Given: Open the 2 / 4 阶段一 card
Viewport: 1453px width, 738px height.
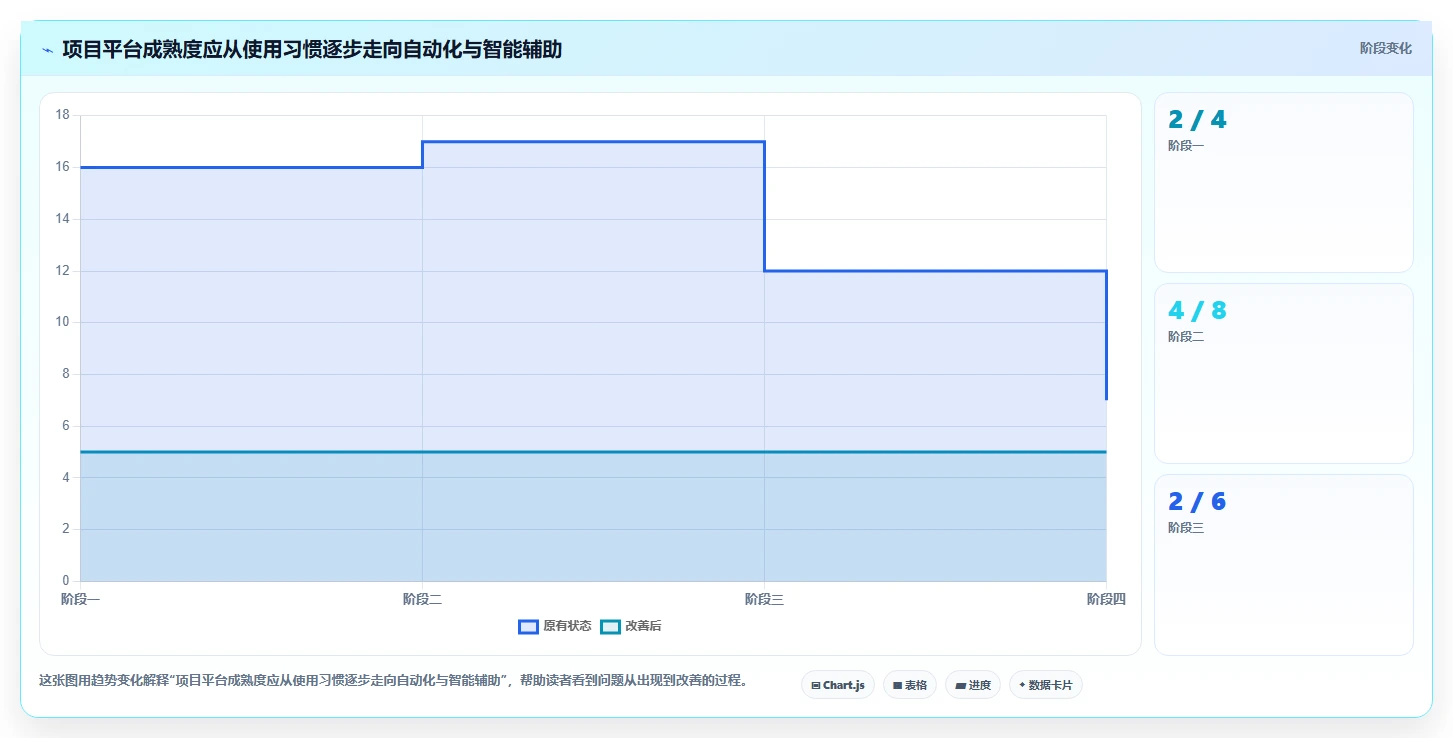Looking at the screenshot, I should pos(1283,182).
